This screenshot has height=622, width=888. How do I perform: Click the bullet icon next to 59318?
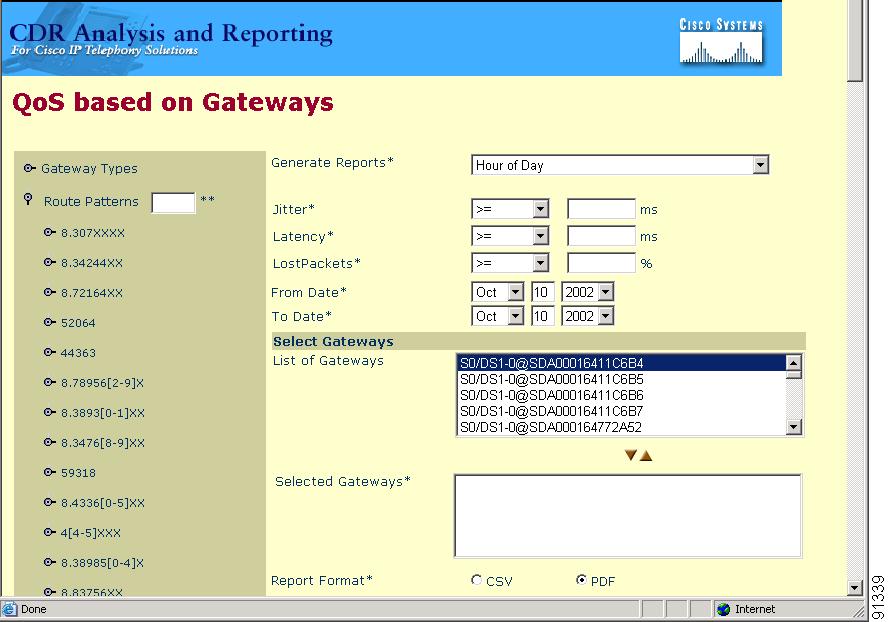50,472
